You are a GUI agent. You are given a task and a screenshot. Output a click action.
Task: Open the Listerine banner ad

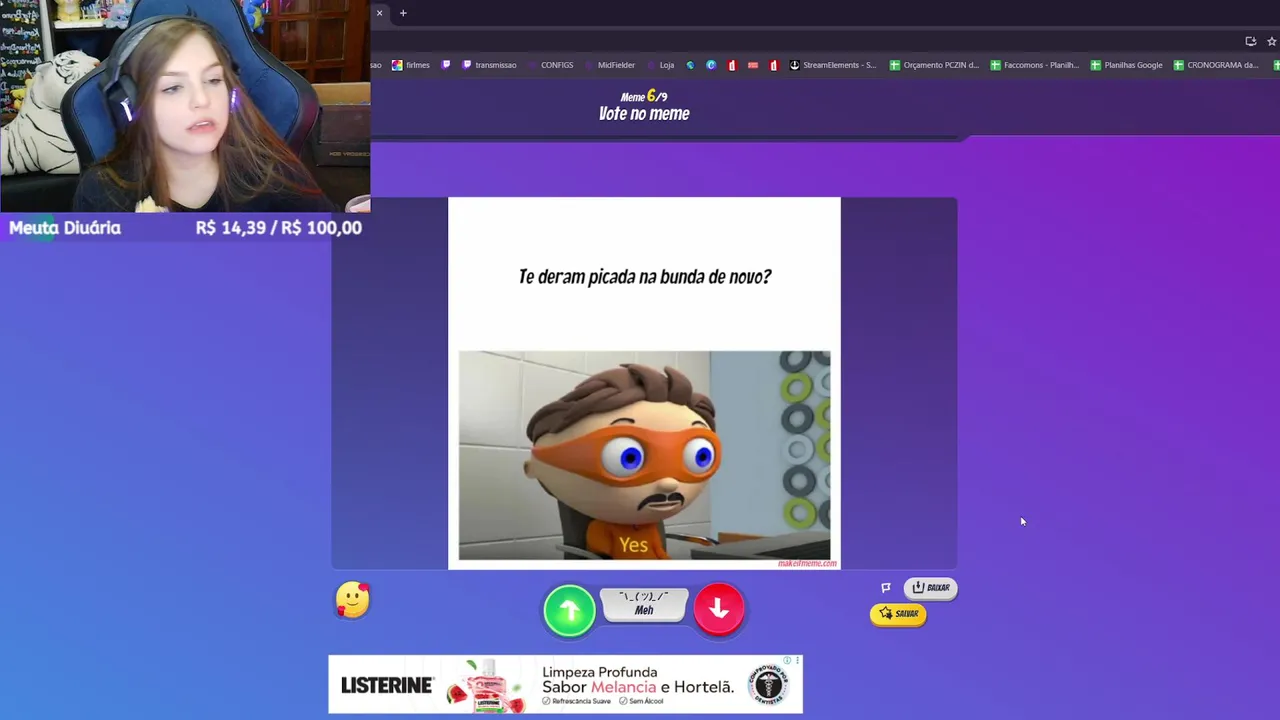pyautogui.click(x=565, y=685)
